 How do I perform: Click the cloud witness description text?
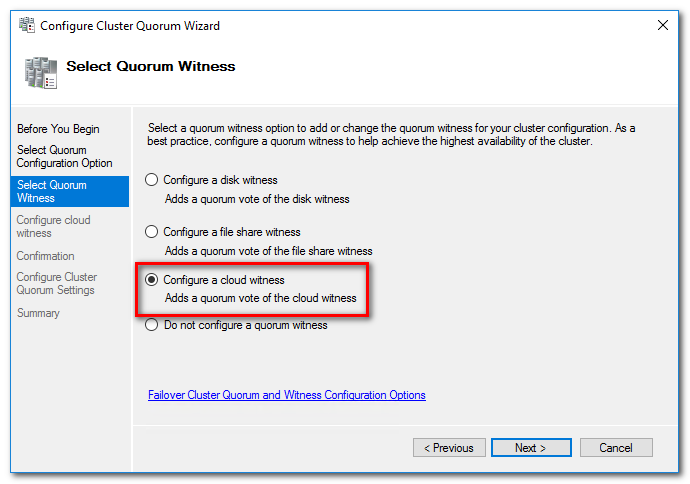[x=261, y=298]
